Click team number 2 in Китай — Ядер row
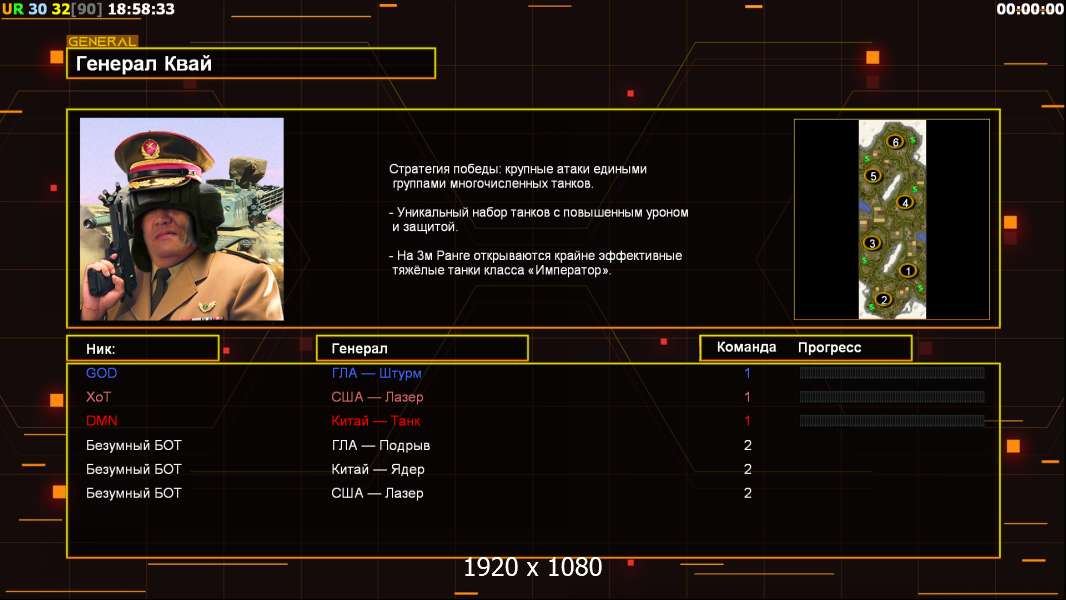 click(x=748, y=469)
